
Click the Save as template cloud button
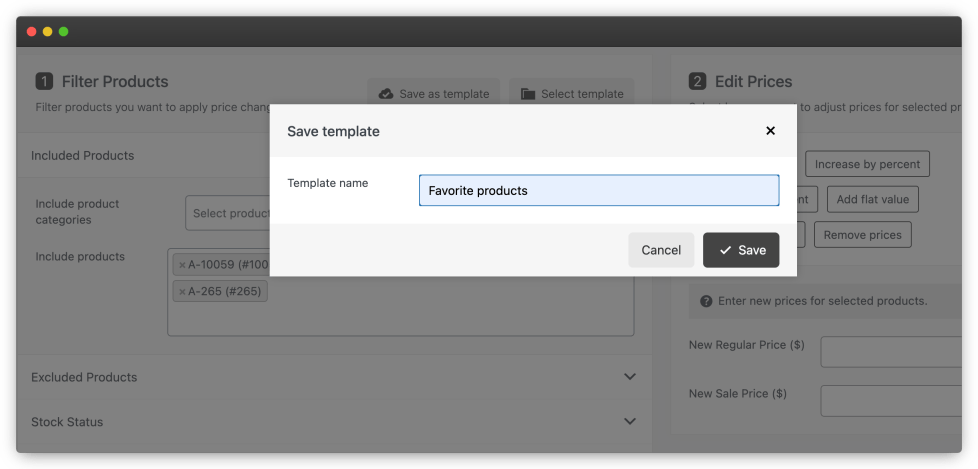pyautogui.click(x=434, y=94)
